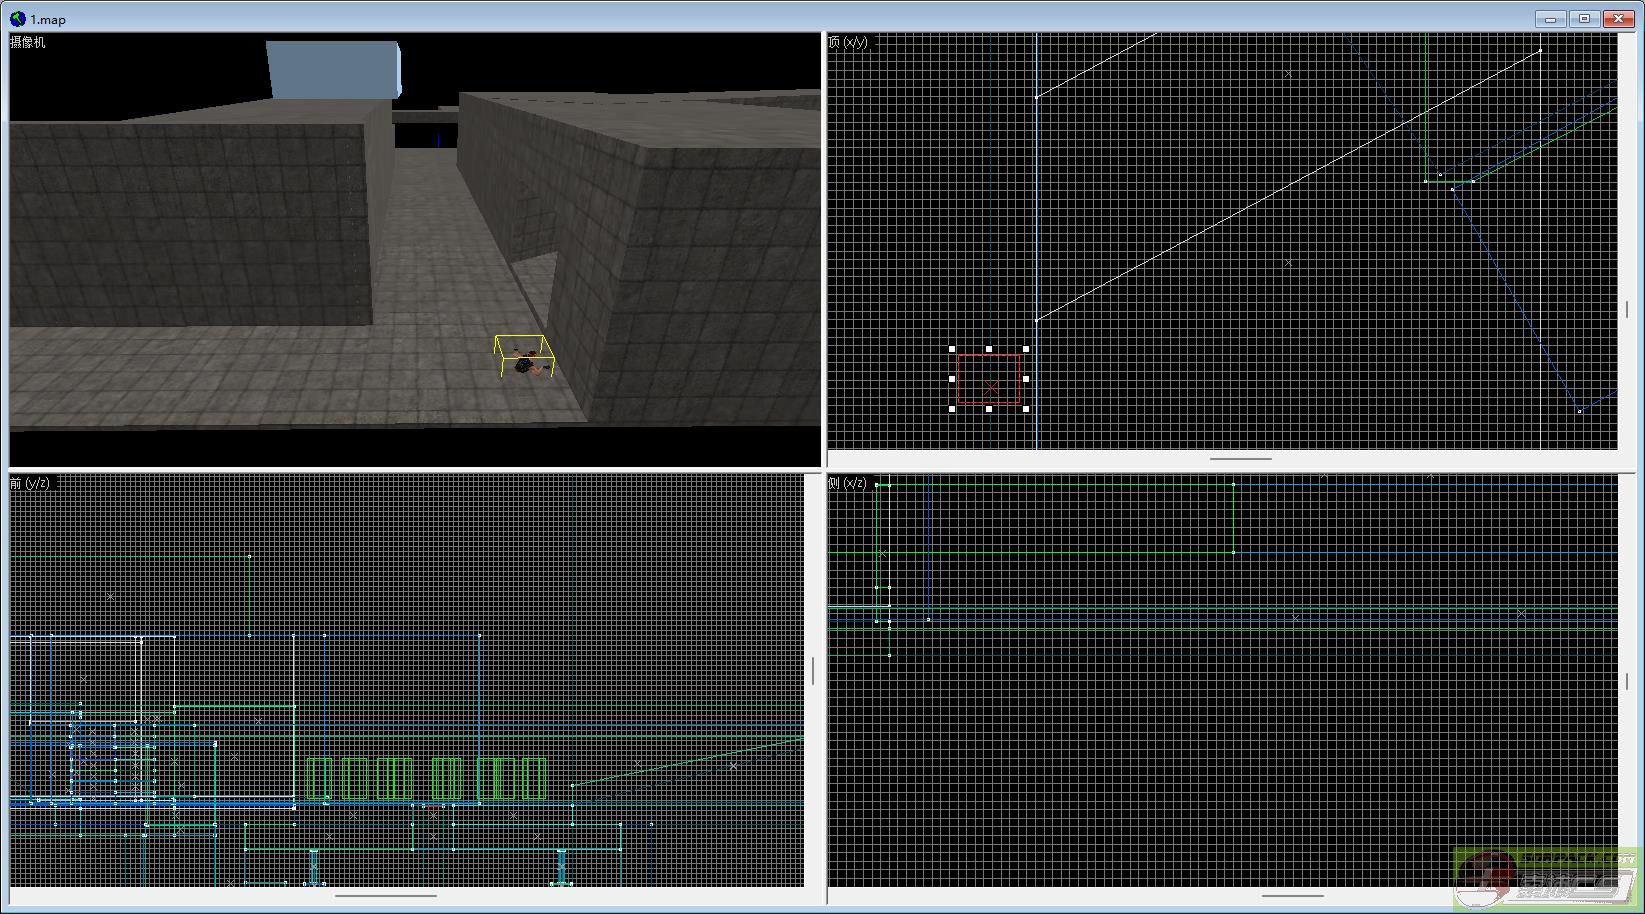Click the side view's vertical scrollbar thumb
Image resolution: width=1645 pixels, height=914 pixels.
tap(1627, 681)
